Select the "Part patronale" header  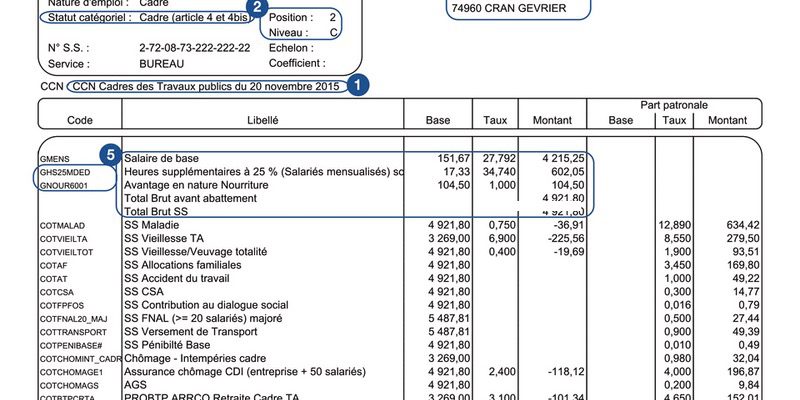pyautogui.click(x=674, y=105)
